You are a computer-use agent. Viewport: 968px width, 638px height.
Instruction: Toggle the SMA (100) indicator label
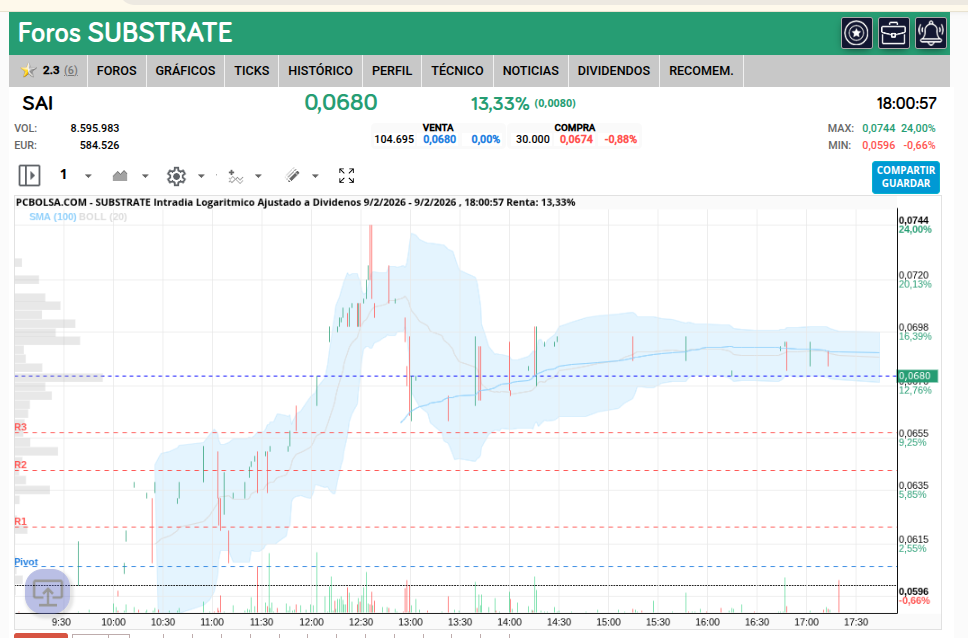pyautogui.click(x=53, y=217)
